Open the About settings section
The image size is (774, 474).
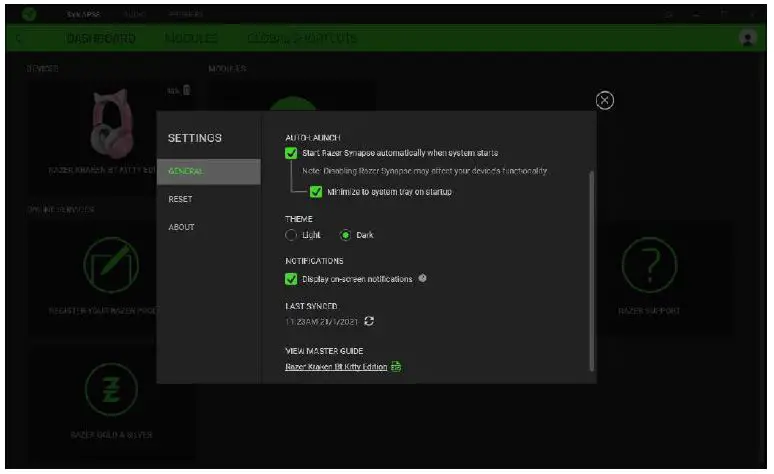[x=181, y=227]
